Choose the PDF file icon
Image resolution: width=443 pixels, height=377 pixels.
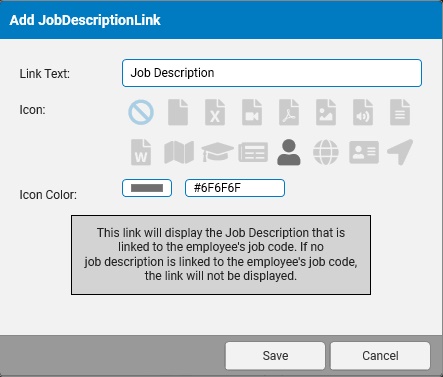289,112
